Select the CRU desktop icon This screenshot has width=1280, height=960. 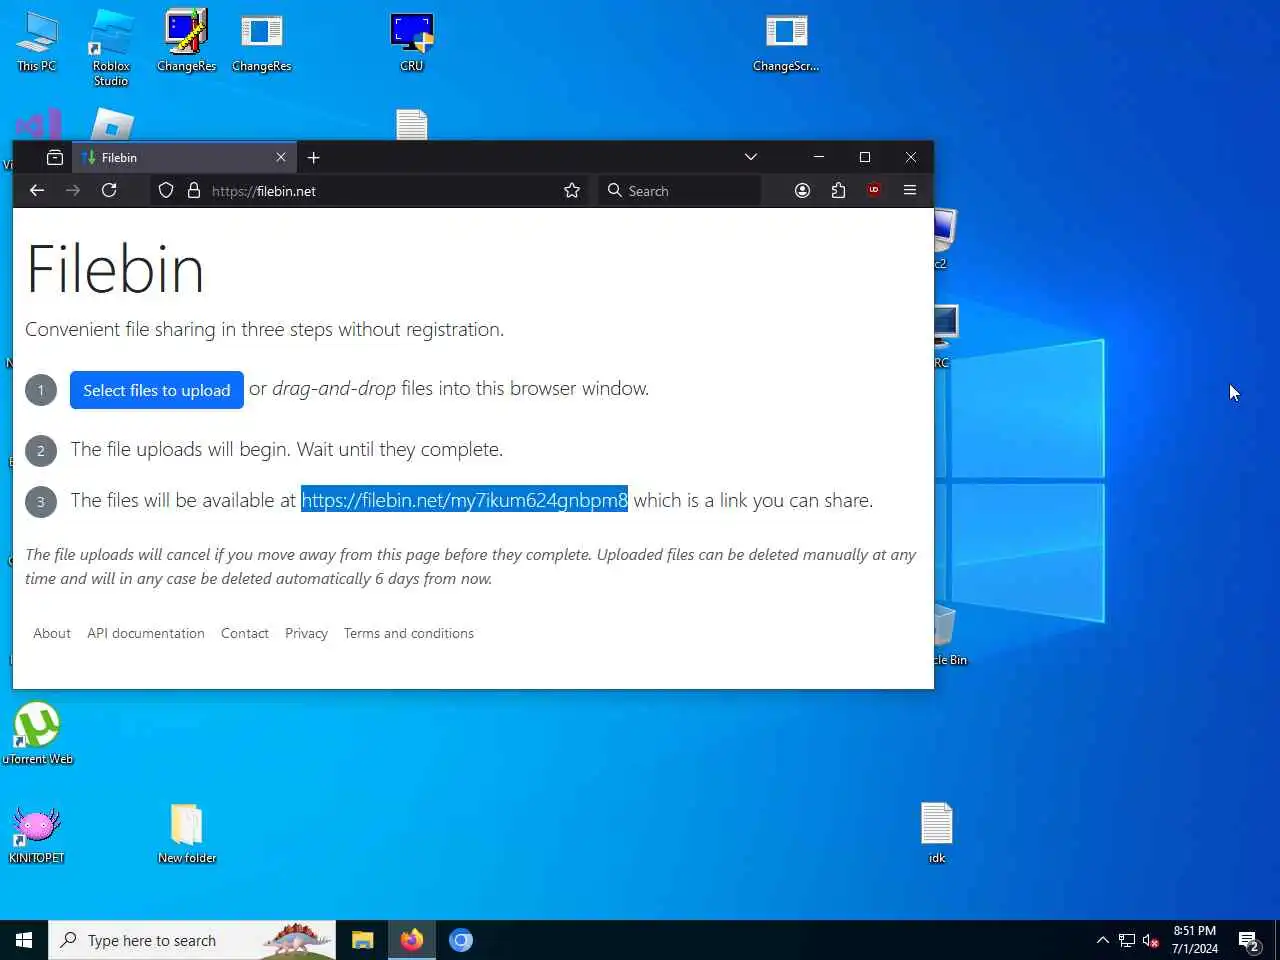412,42
